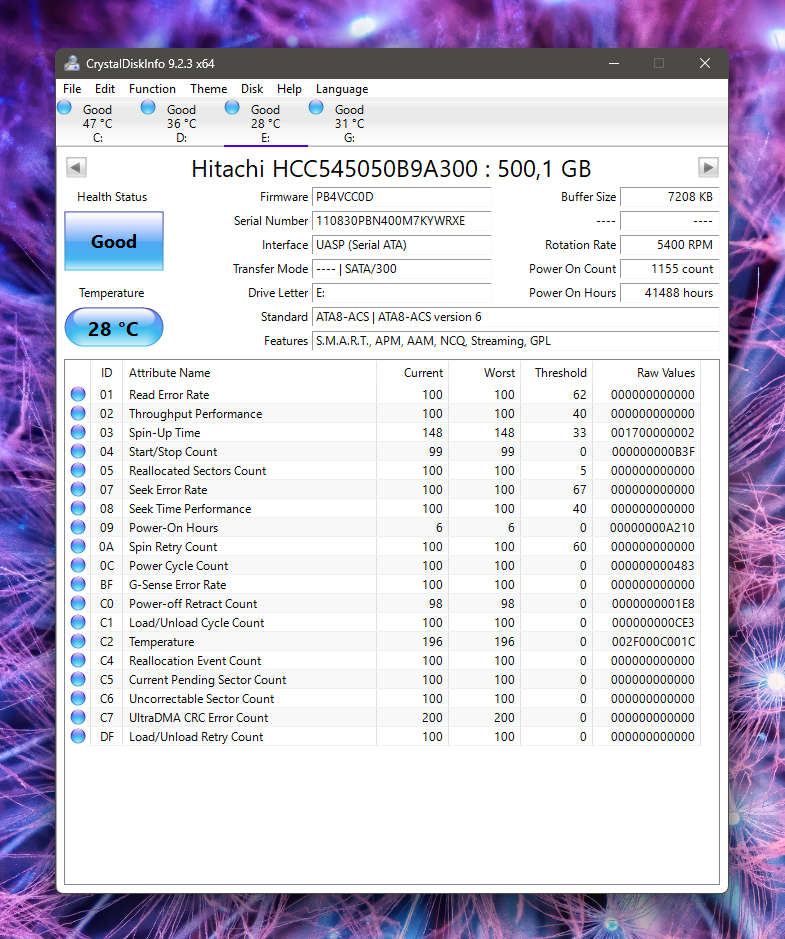
Task: Click the Serial Number field
Action: pos(401,221)
